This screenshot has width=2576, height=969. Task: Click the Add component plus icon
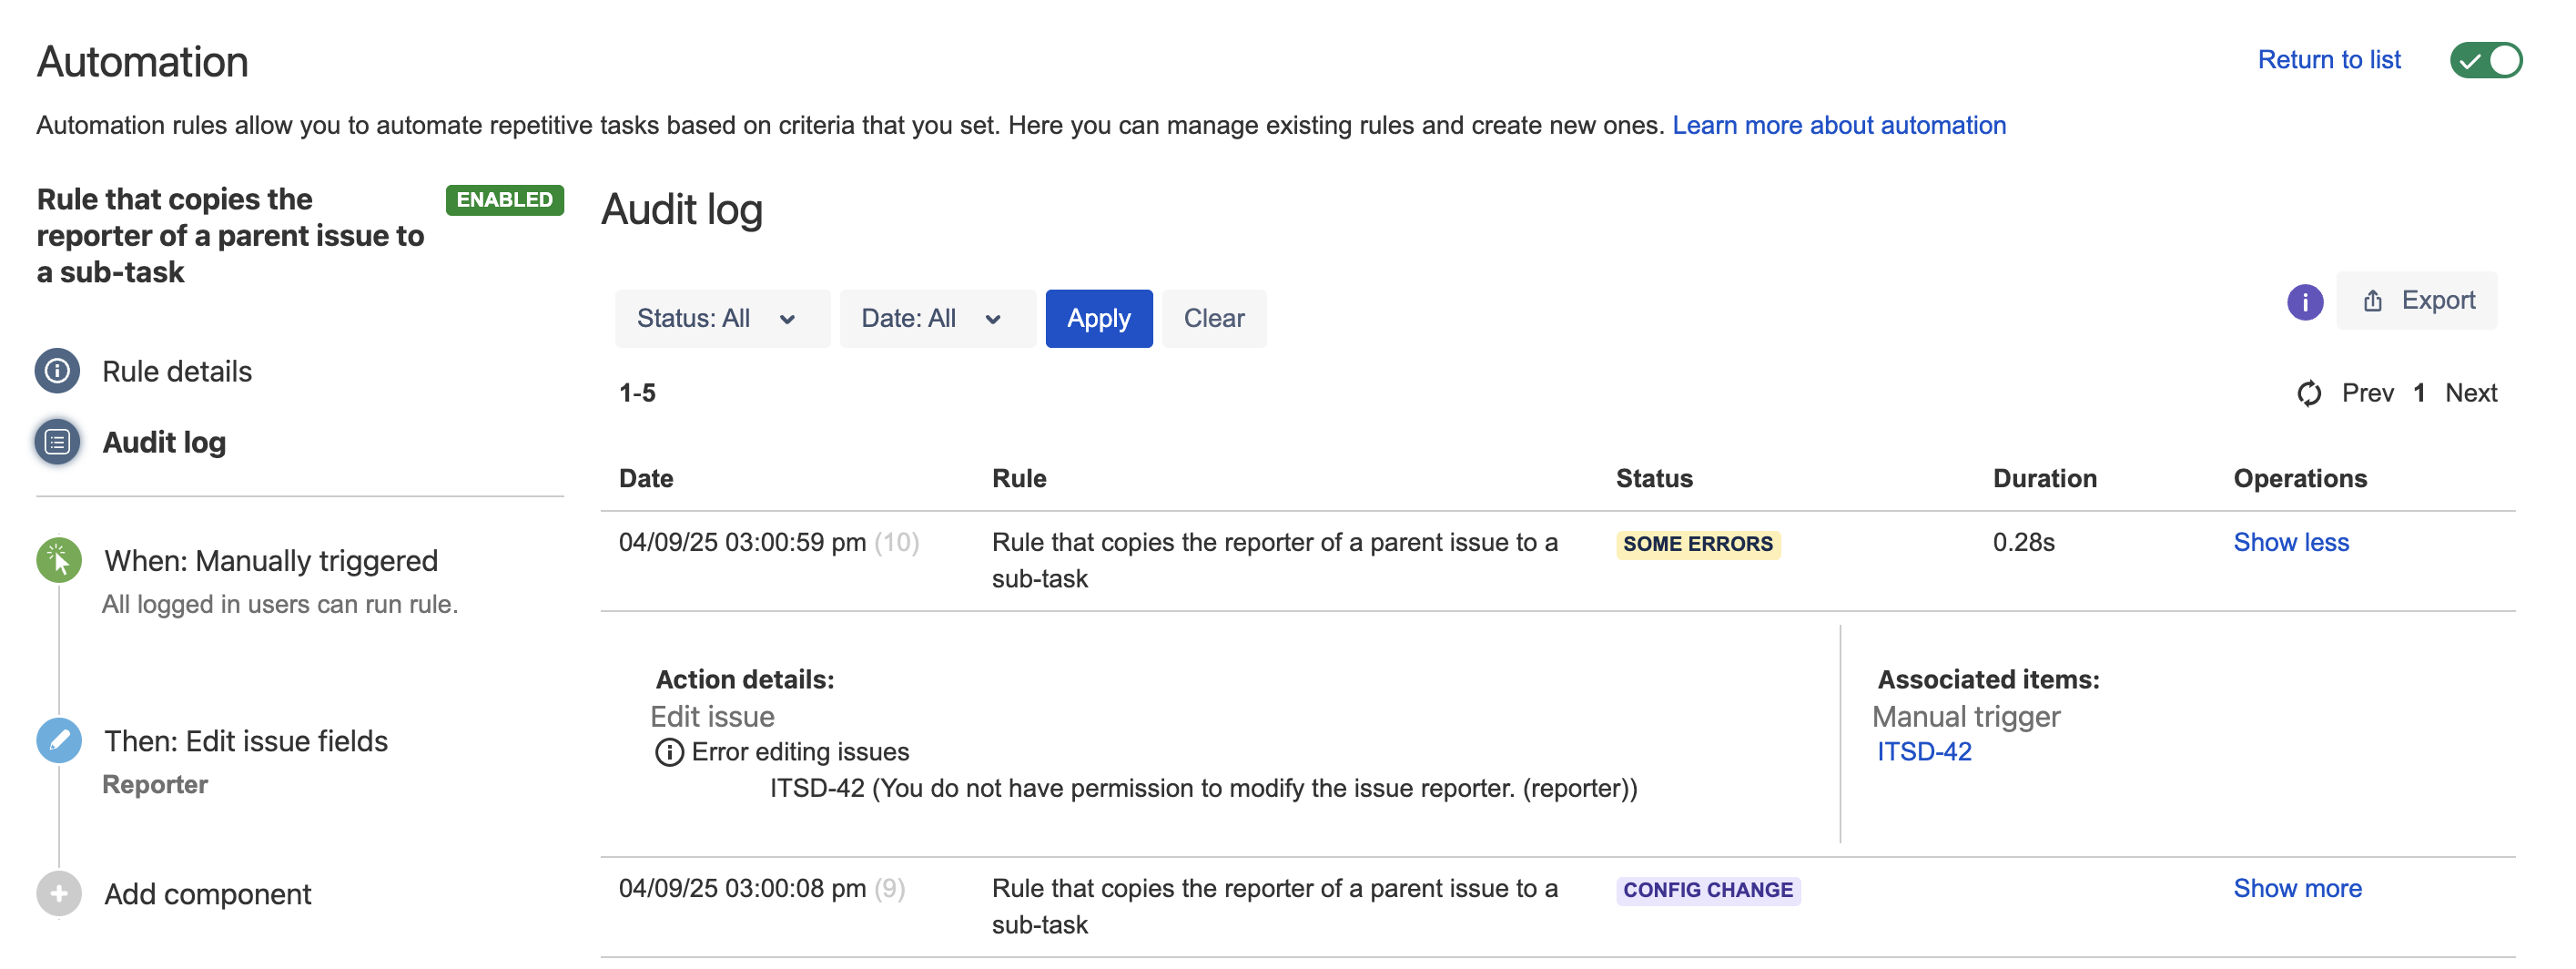pos(59,893)
